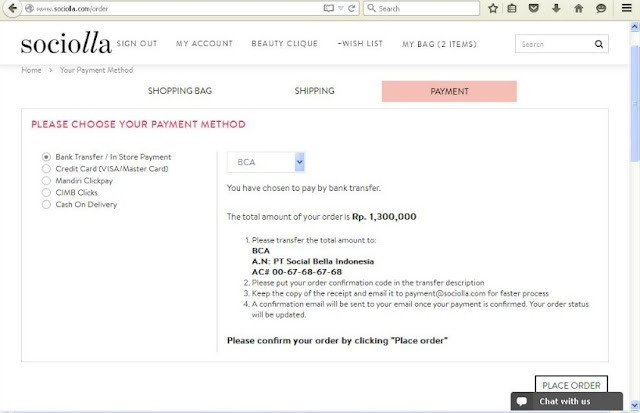This screenshot has width=640, height=413.
Task: Open the SHOPPING BAG step tab
Action: pyautogui.click(x=180, y=91)
